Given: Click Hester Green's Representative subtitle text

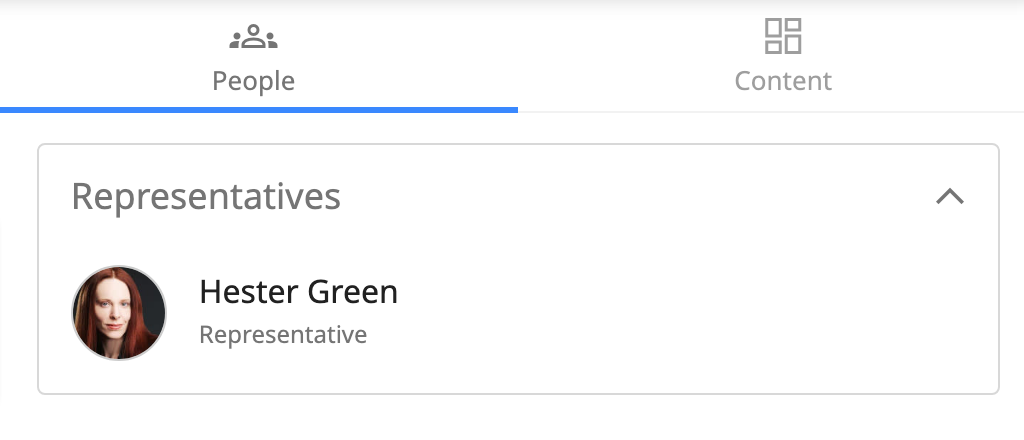Looking at the screenshot, I should tap(283, 335).
